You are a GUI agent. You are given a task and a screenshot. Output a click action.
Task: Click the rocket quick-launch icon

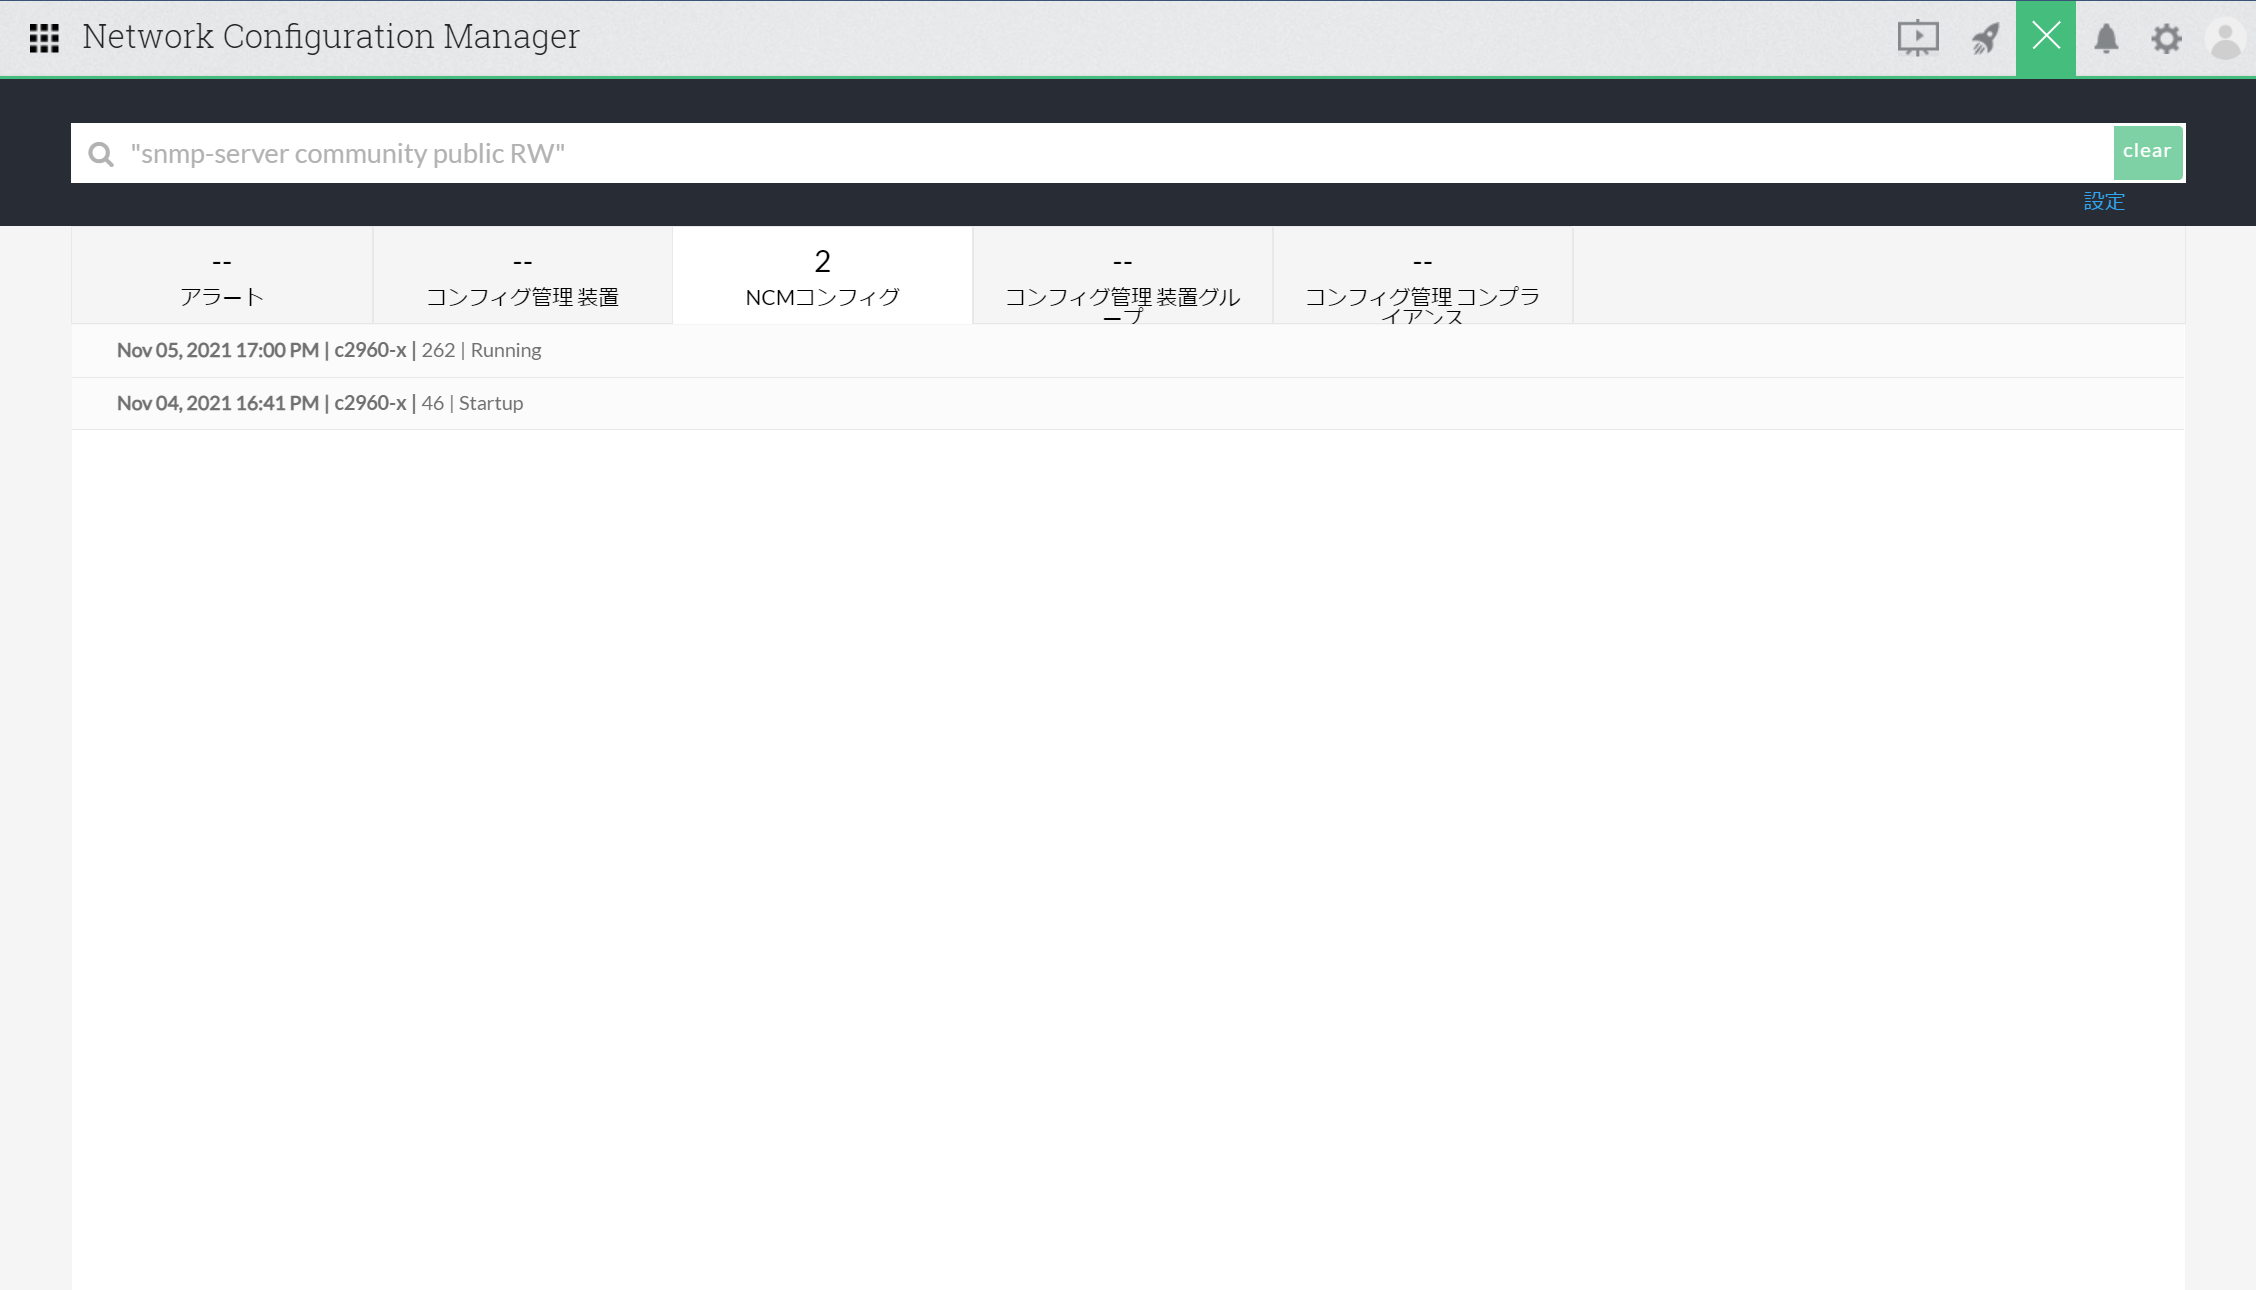[x=1985, y=38]
